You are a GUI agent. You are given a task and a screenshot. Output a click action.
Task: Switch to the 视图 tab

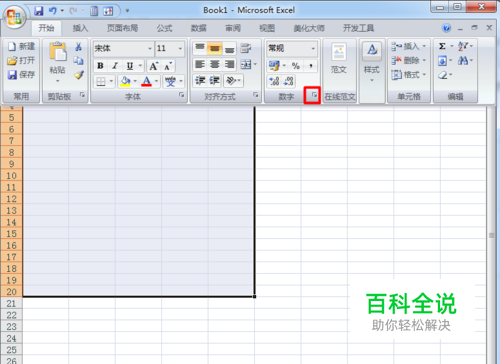(x=267, y=28)
